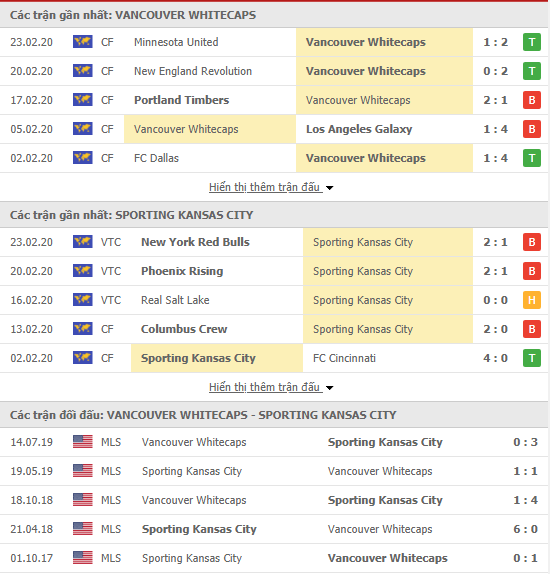Click green T badge in FC Cincinnati row
This screenshot has height=574, width=550.
coord(532,358)
